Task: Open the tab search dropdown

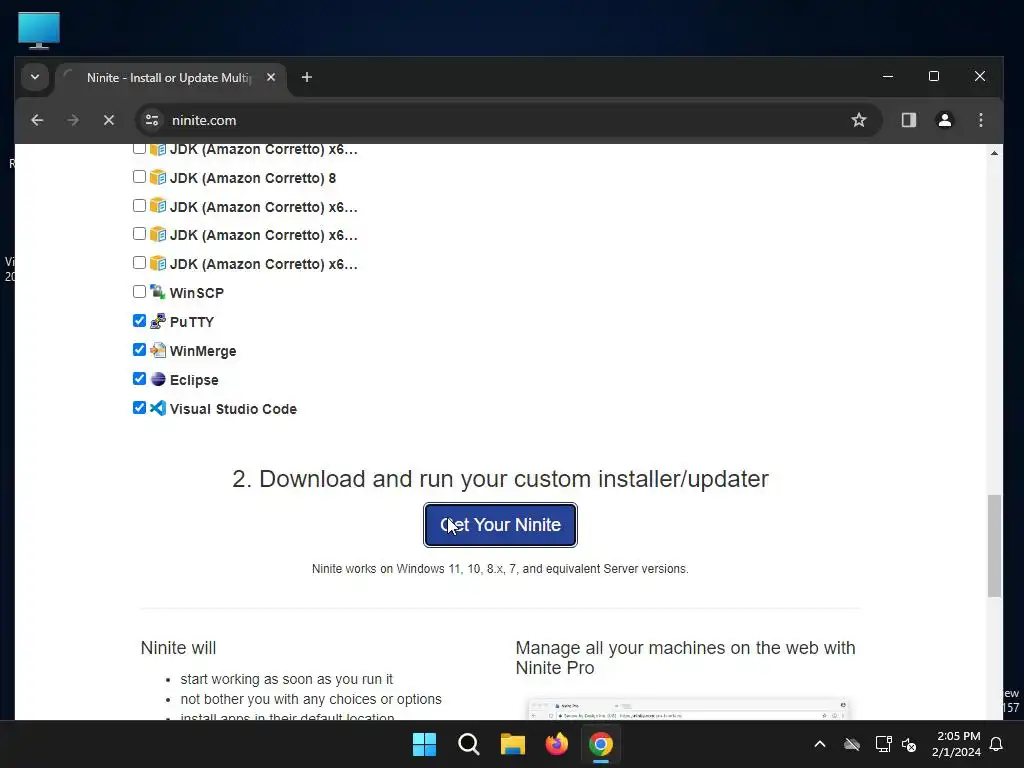Action: pos(35,77)
